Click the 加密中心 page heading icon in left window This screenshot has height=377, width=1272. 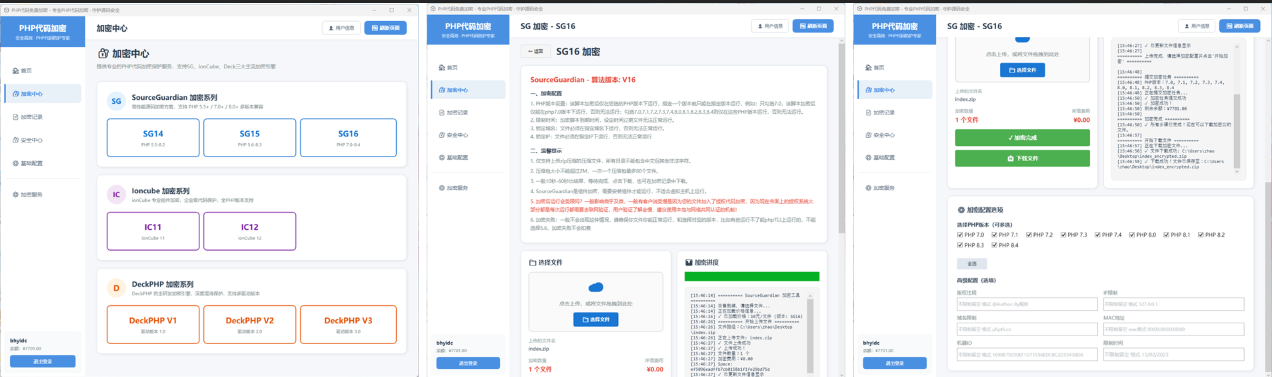coord(102,53)
